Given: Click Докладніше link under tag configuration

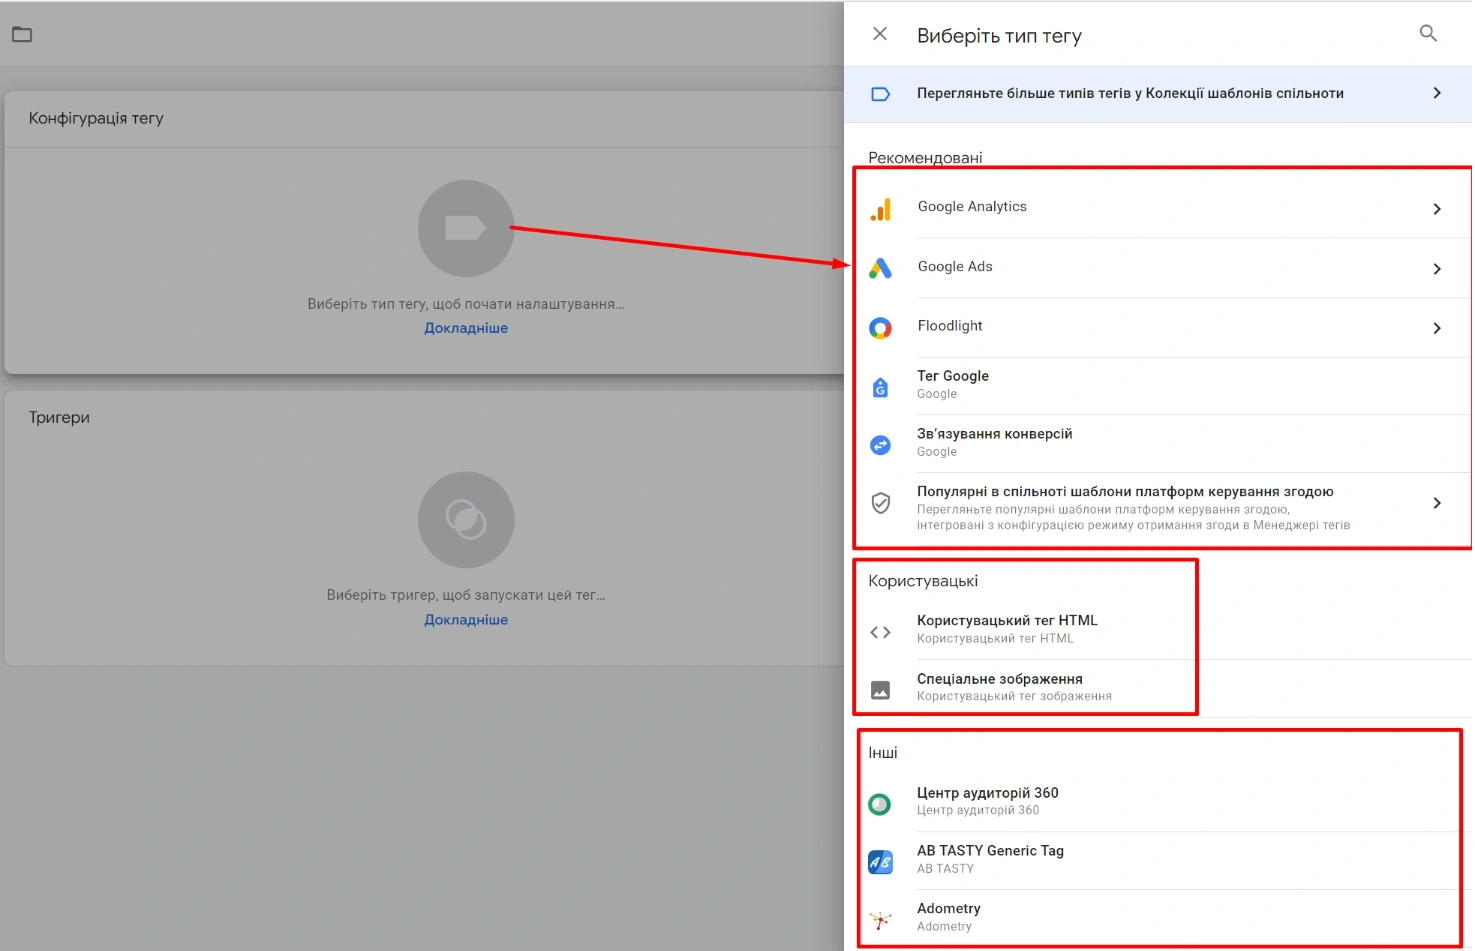Looking at the screenshot, I should coord(466,328).
